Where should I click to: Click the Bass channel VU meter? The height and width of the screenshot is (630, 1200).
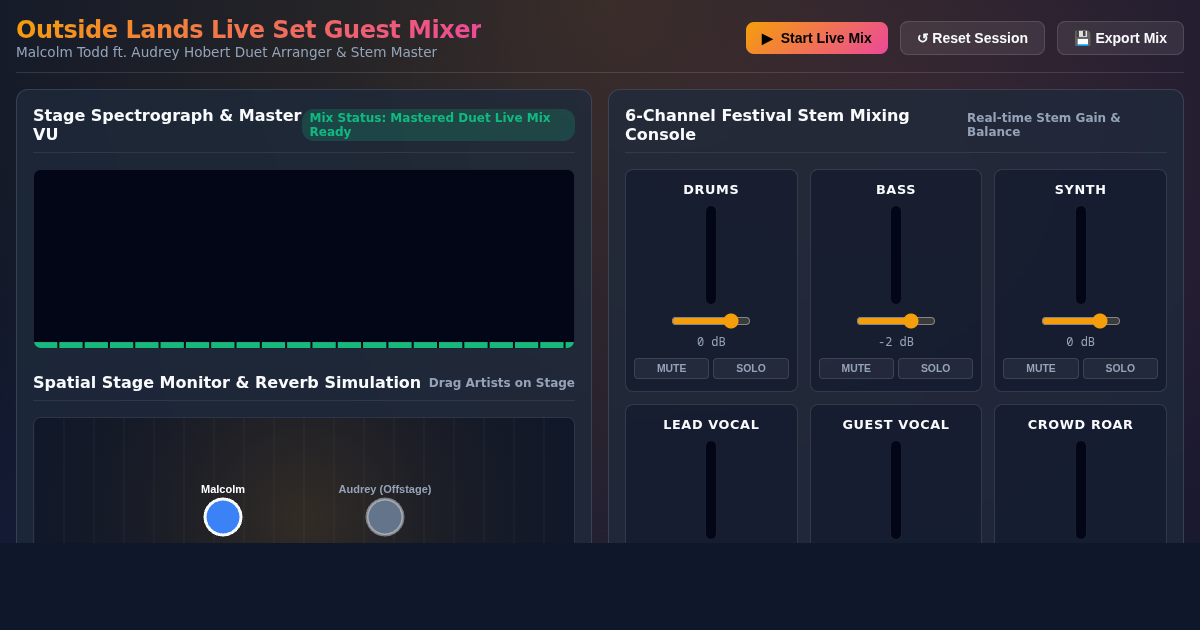coord(896,255)
